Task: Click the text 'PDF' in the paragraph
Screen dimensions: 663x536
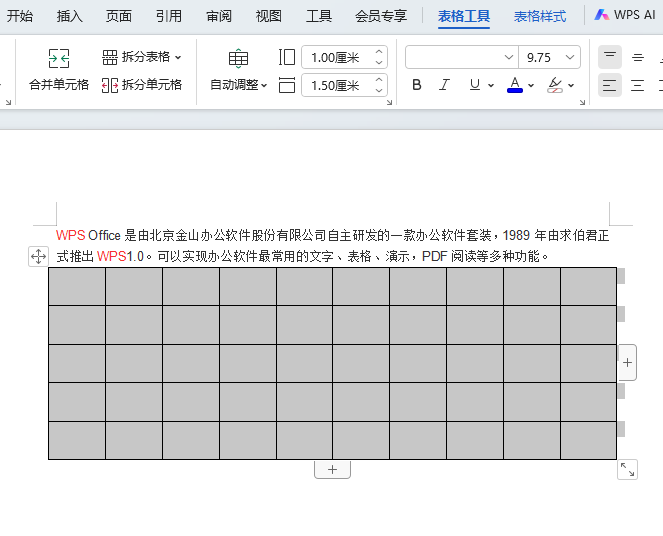Action: coord(435,256)
